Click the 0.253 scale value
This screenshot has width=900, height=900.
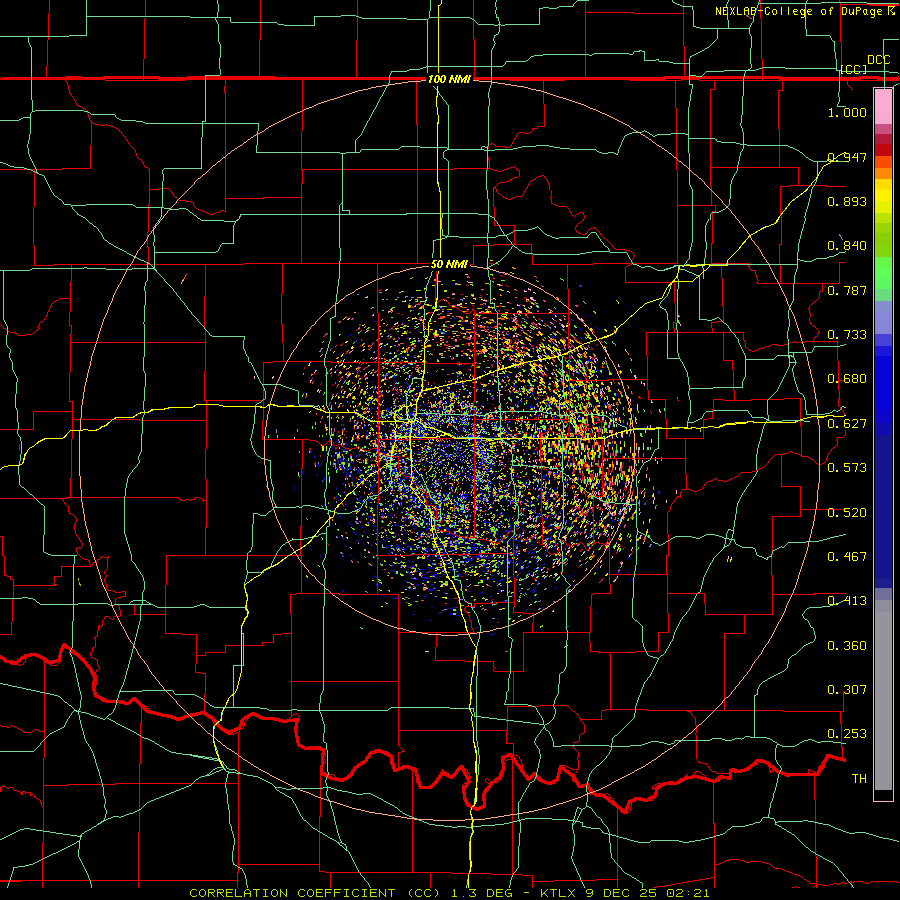(847, 734)
